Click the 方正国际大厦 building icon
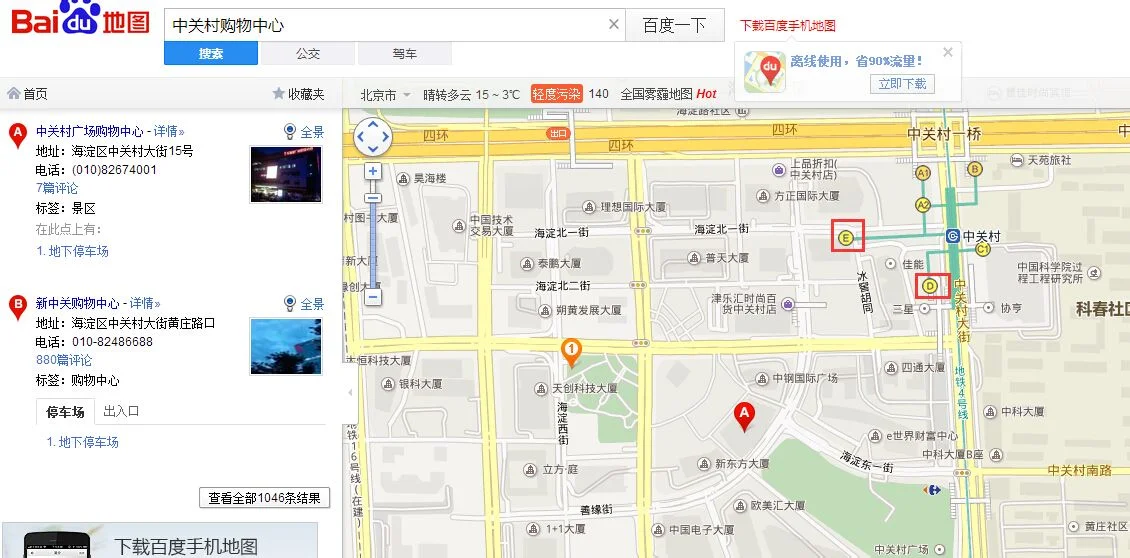The width and height of the screenshot is (1130, 558). pyautogui.click(x=763, y=196)
